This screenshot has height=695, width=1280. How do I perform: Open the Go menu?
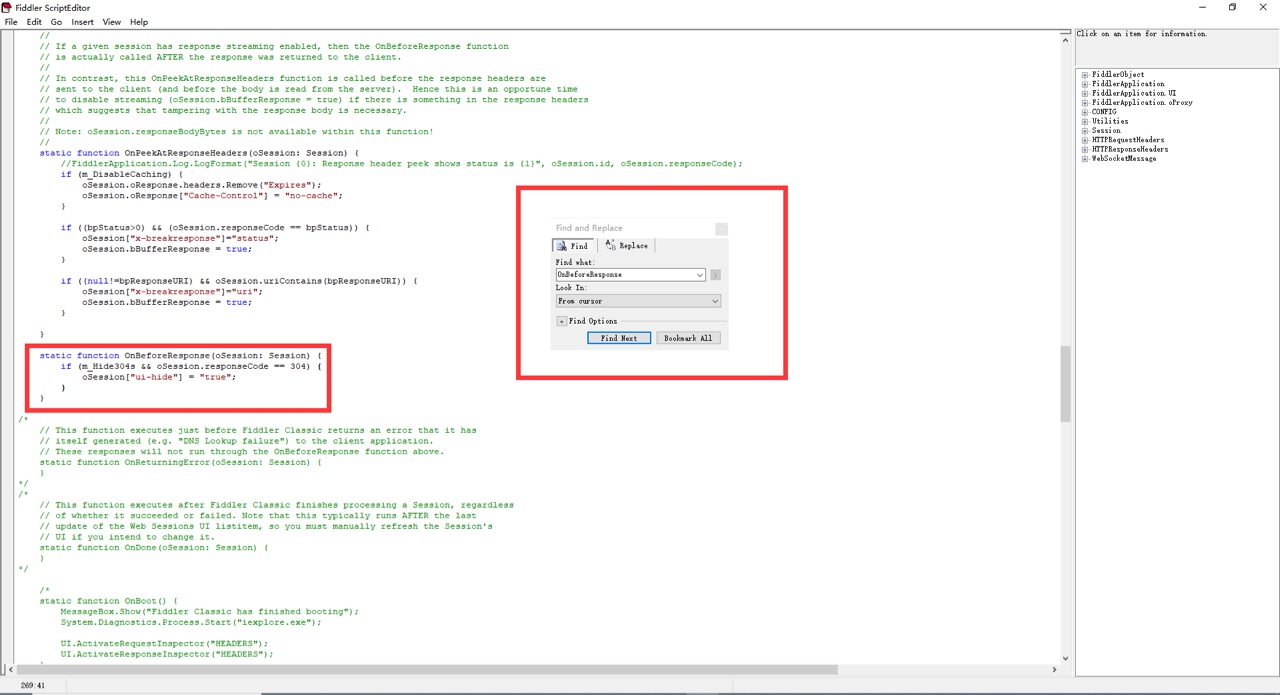click(56, 21)
